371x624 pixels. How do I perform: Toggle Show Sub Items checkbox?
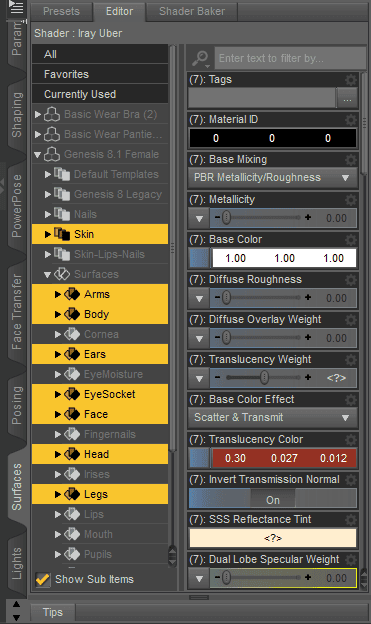pyautogui.click(x=43, y=579)
